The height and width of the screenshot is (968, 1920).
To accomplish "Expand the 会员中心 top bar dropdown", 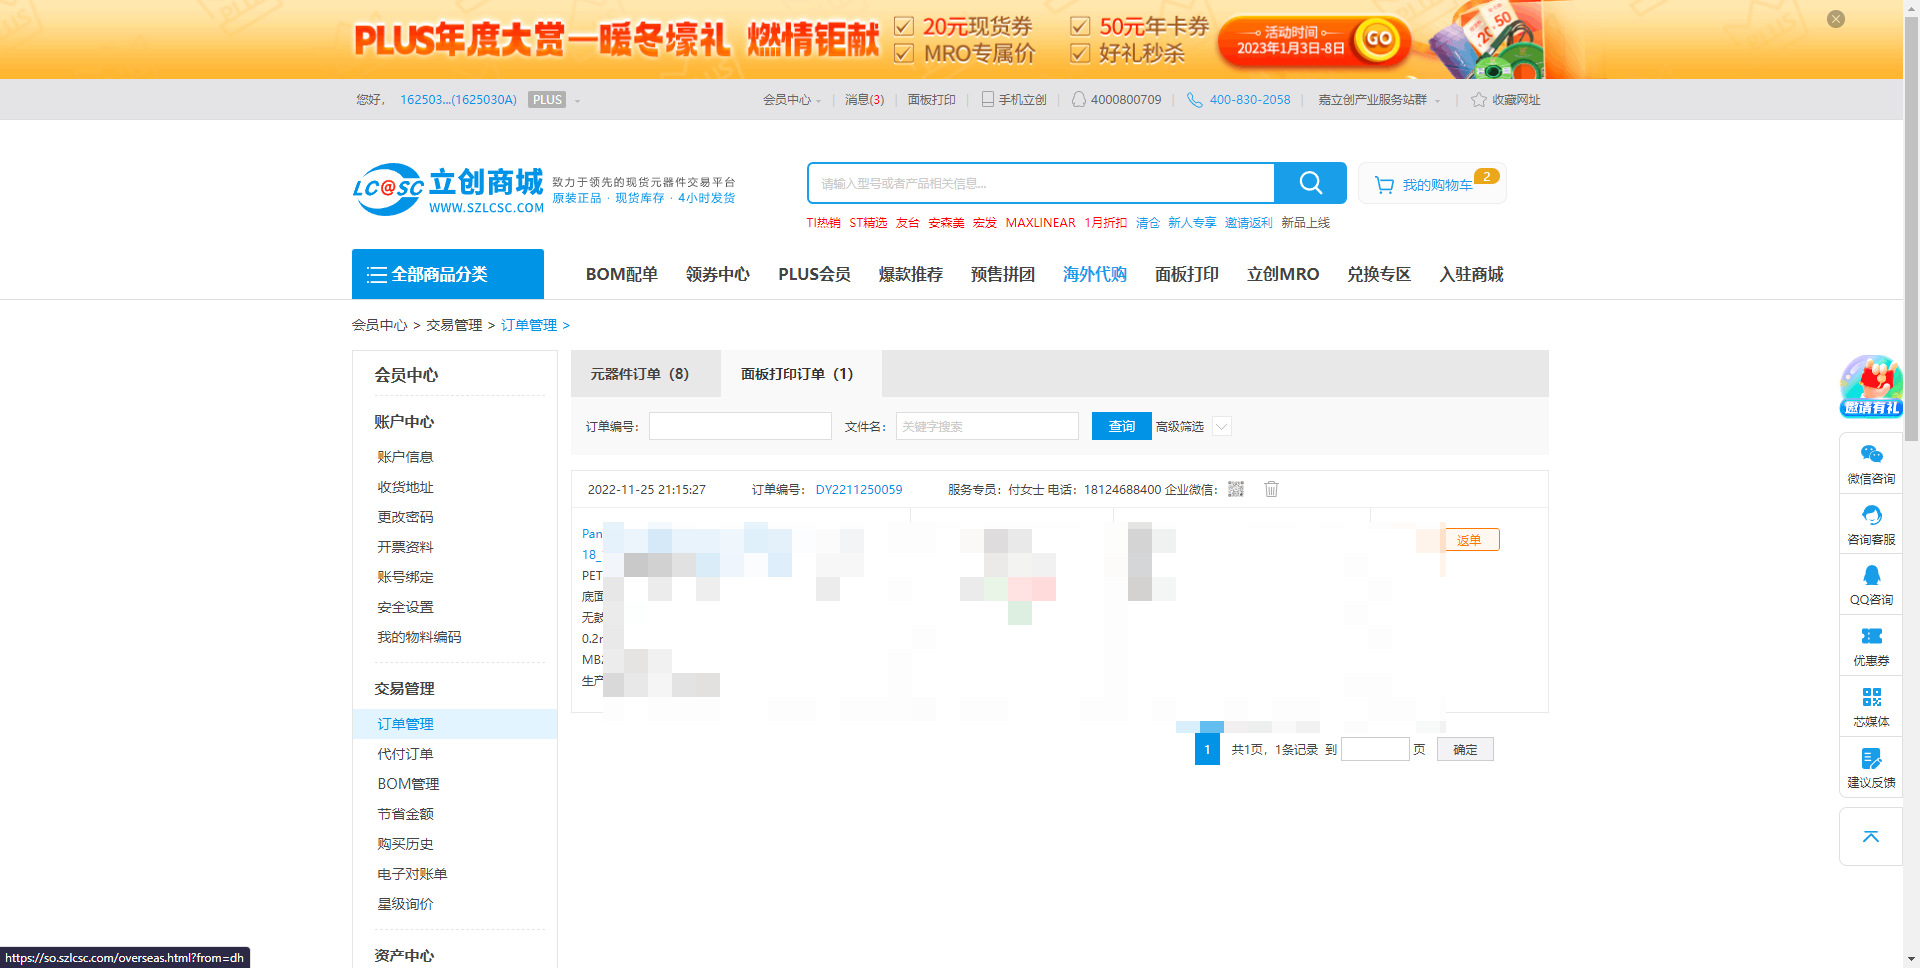I will pos(792,100).
